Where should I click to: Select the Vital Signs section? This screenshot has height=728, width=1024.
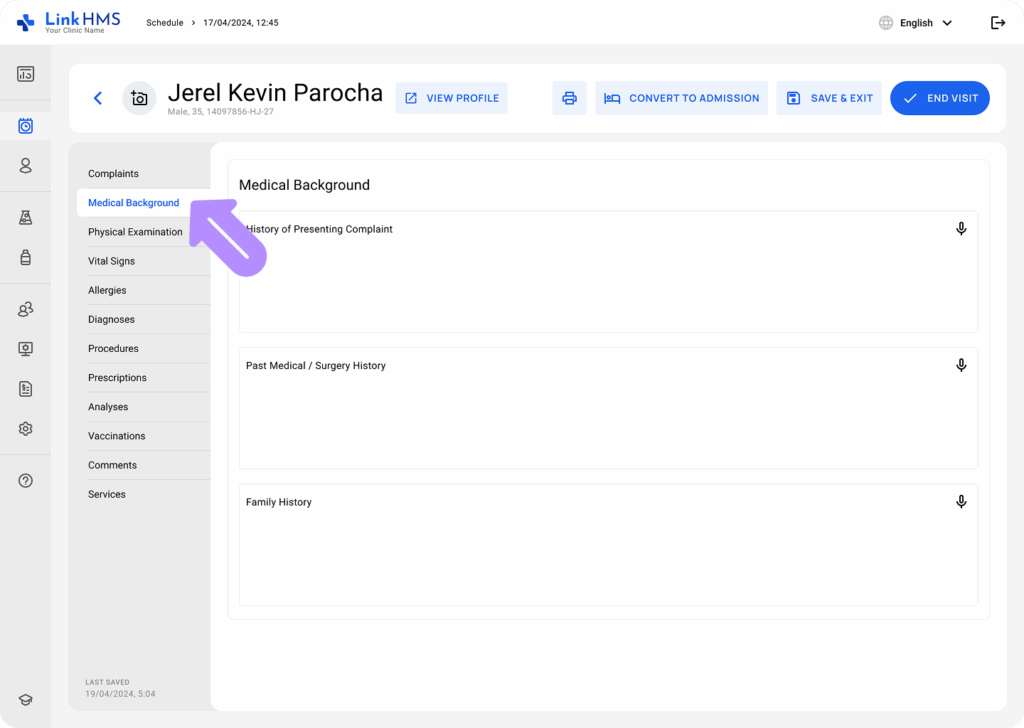111,261
